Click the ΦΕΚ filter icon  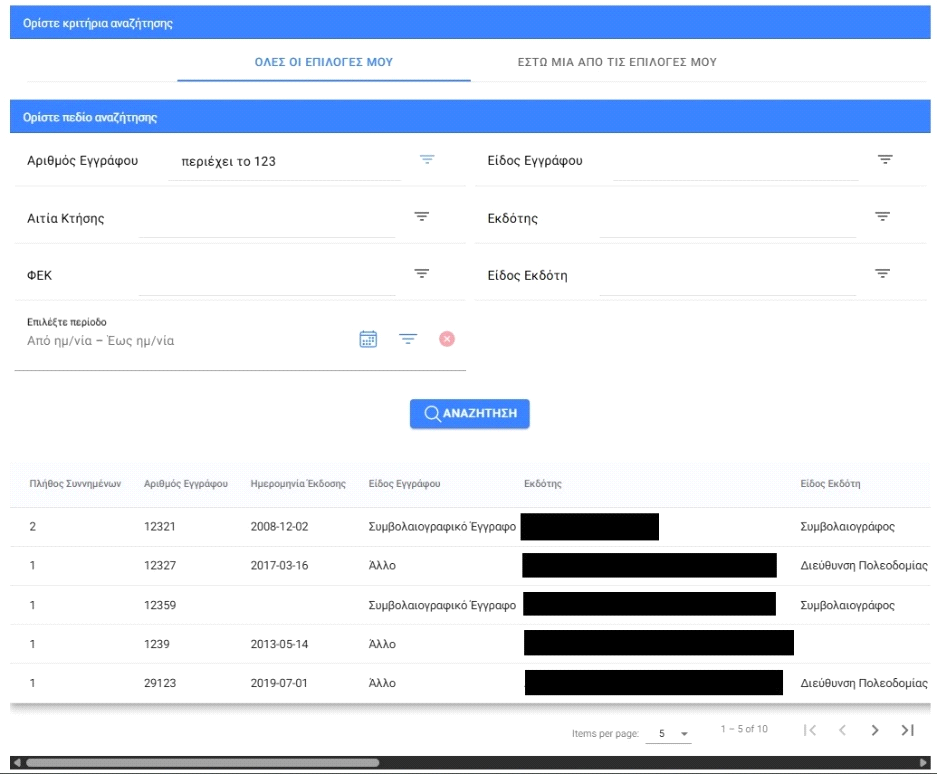point(422,274)
